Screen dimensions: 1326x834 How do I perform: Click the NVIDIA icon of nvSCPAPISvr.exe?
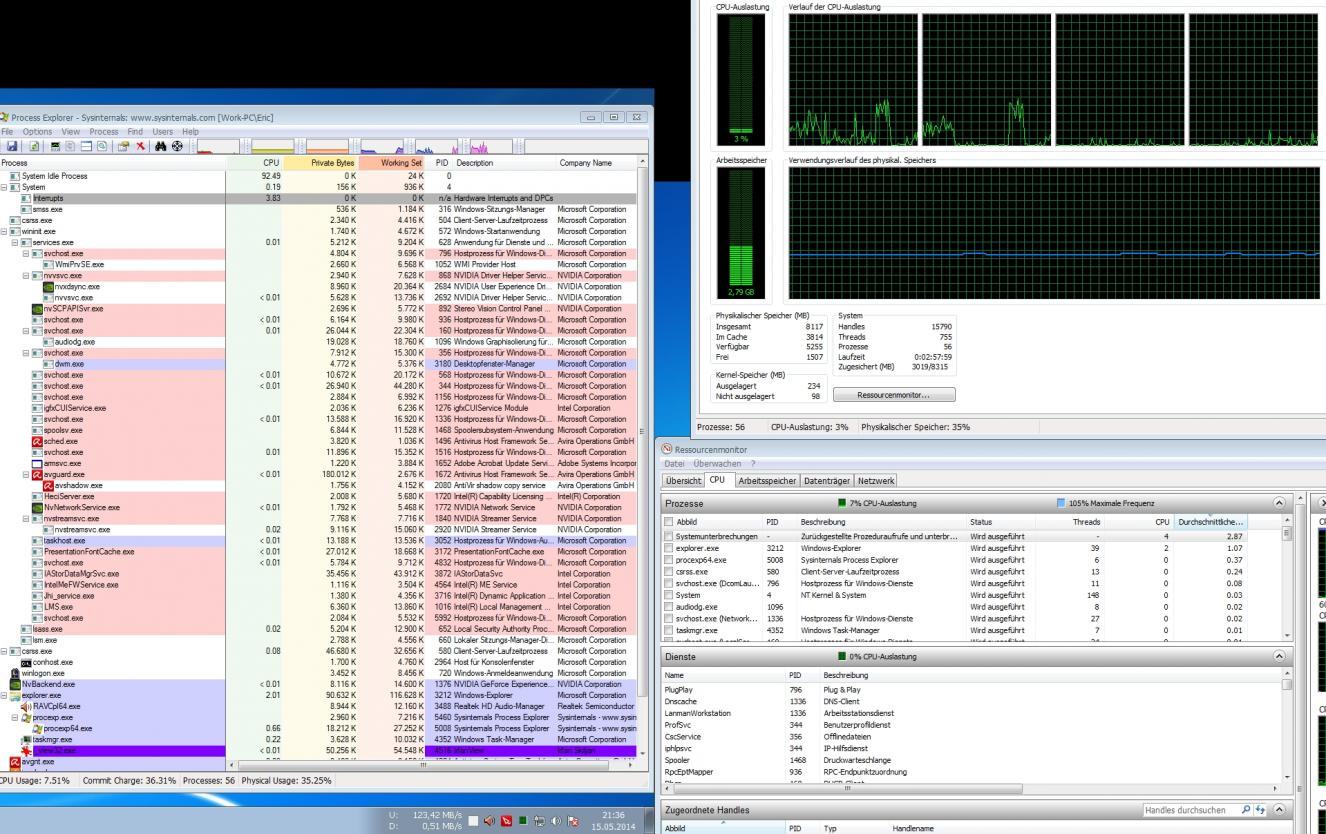coord(37,309)
